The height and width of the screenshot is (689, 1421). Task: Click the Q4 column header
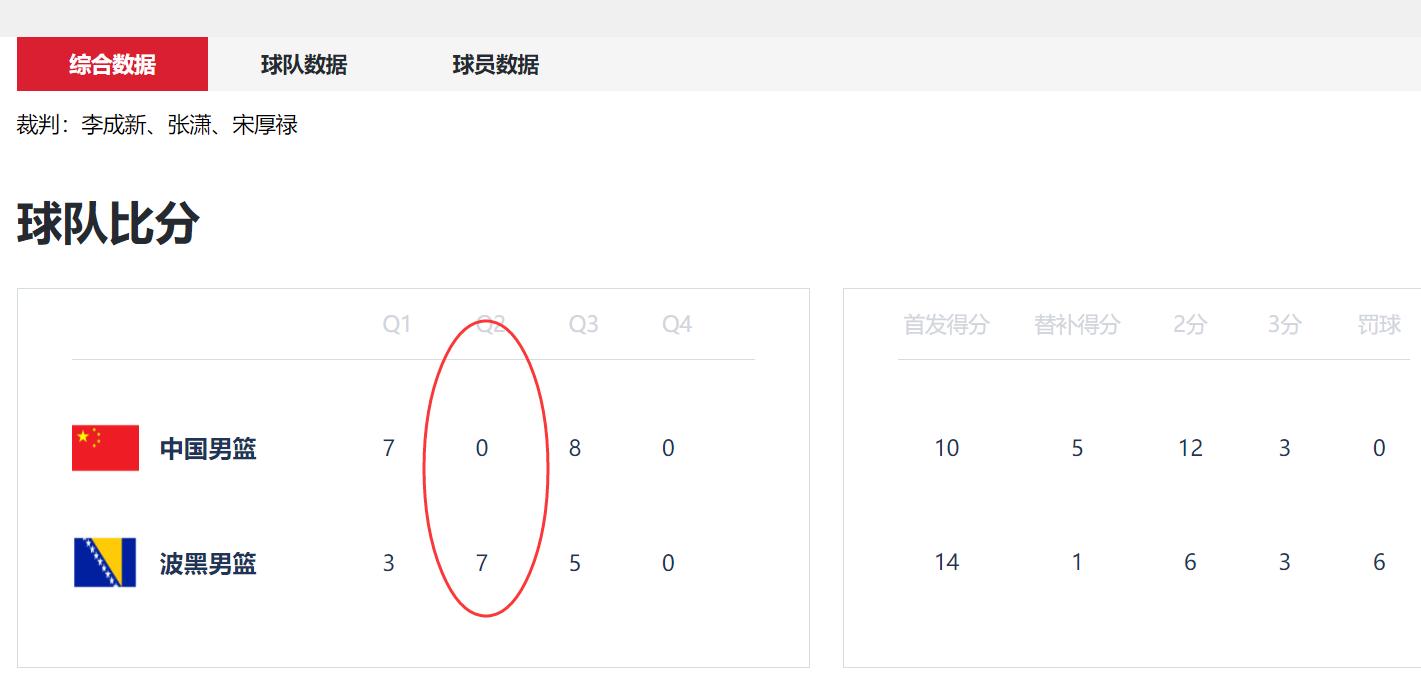tap(677, 324)
